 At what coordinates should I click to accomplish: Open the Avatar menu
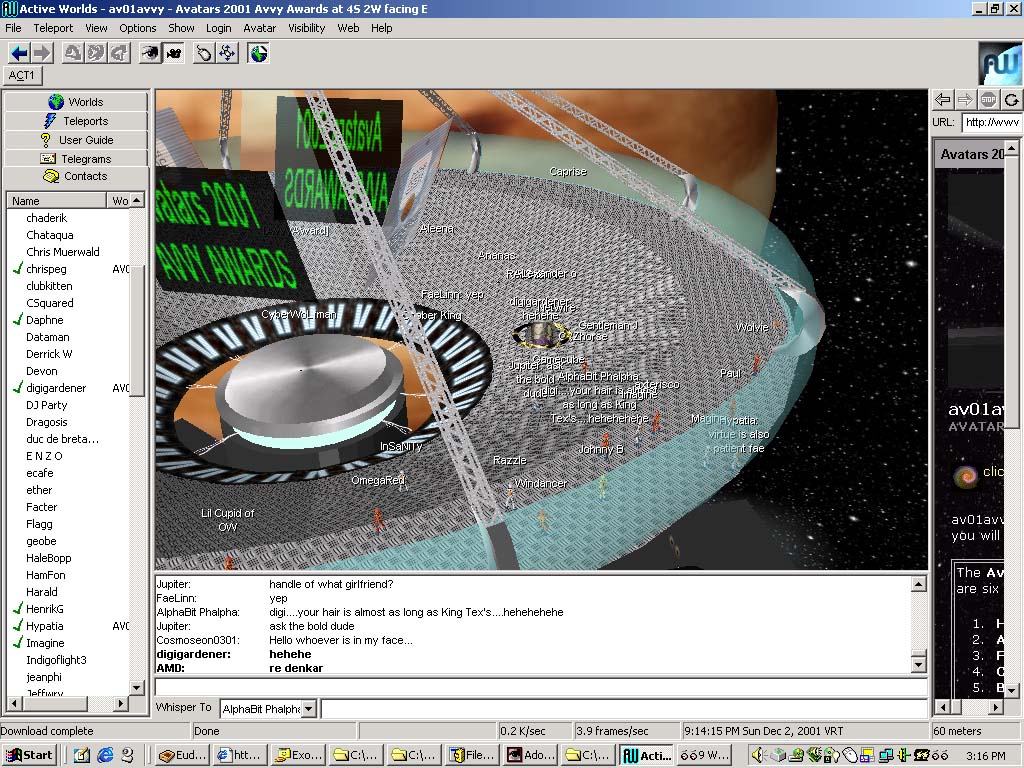(x=260, y=28)
